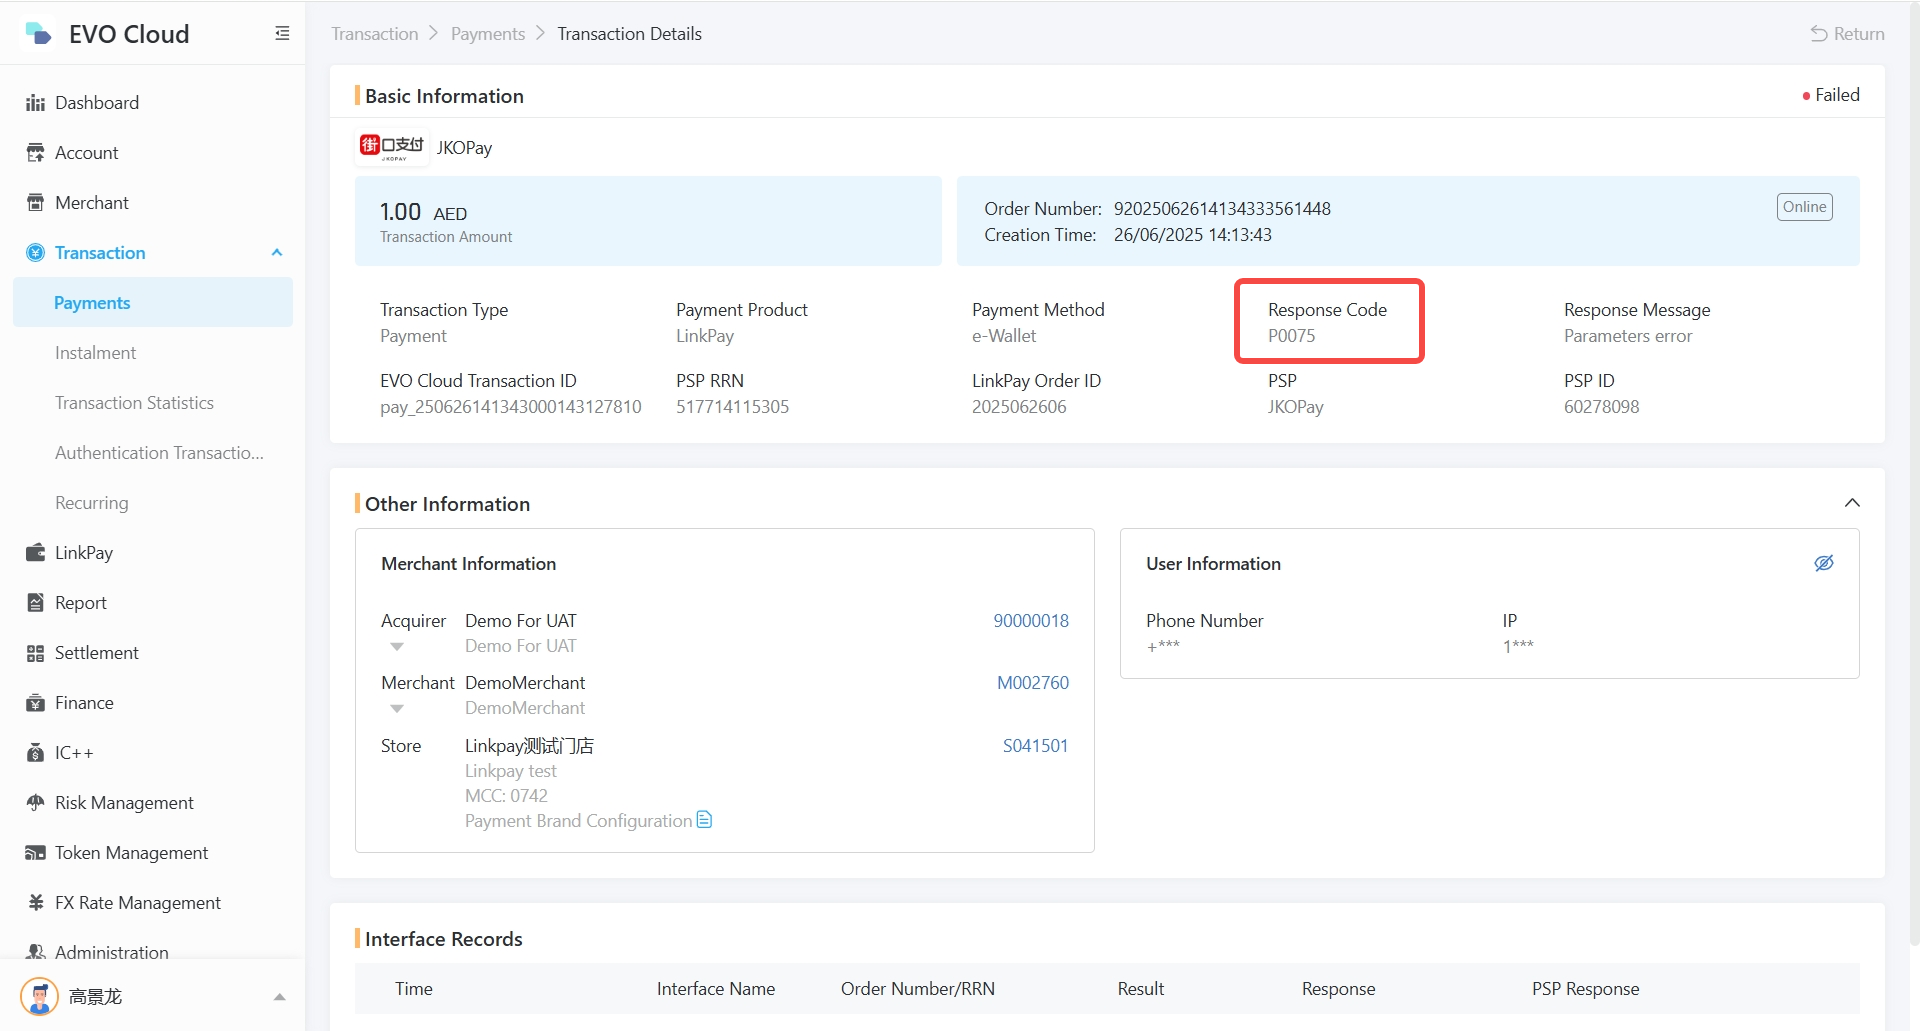Viewport: 1920px width, 1031px height.
Task: Collapse the Transaction menu group
Action: point(277,253)
